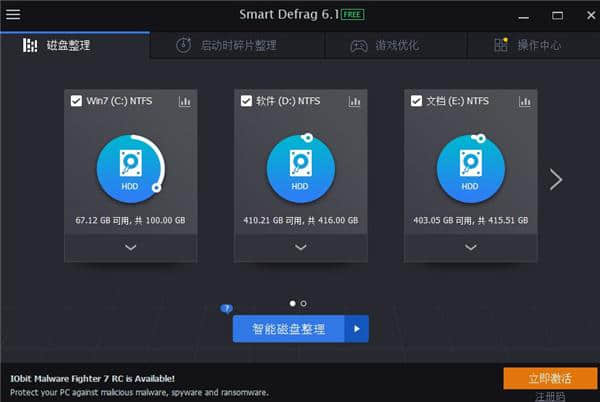This screenshot has height=402, width=600.
Task: Click the 软件 (D:) HDD disk icon
Action: [x=300, y=166]
